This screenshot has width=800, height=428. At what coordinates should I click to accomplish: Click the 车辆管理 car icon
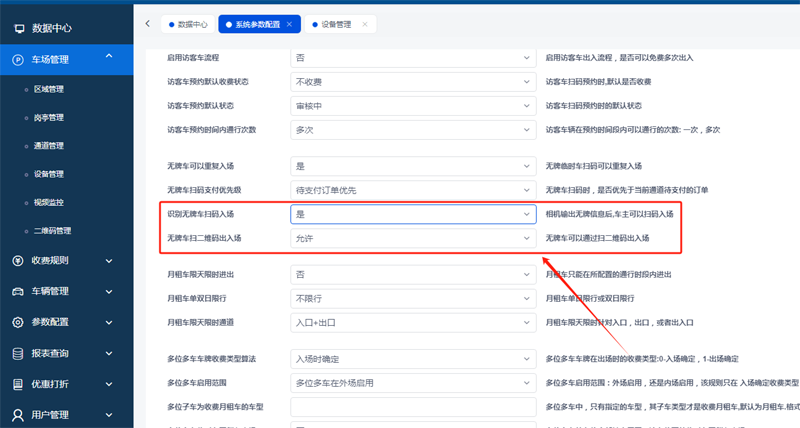(x=18, y=292)
